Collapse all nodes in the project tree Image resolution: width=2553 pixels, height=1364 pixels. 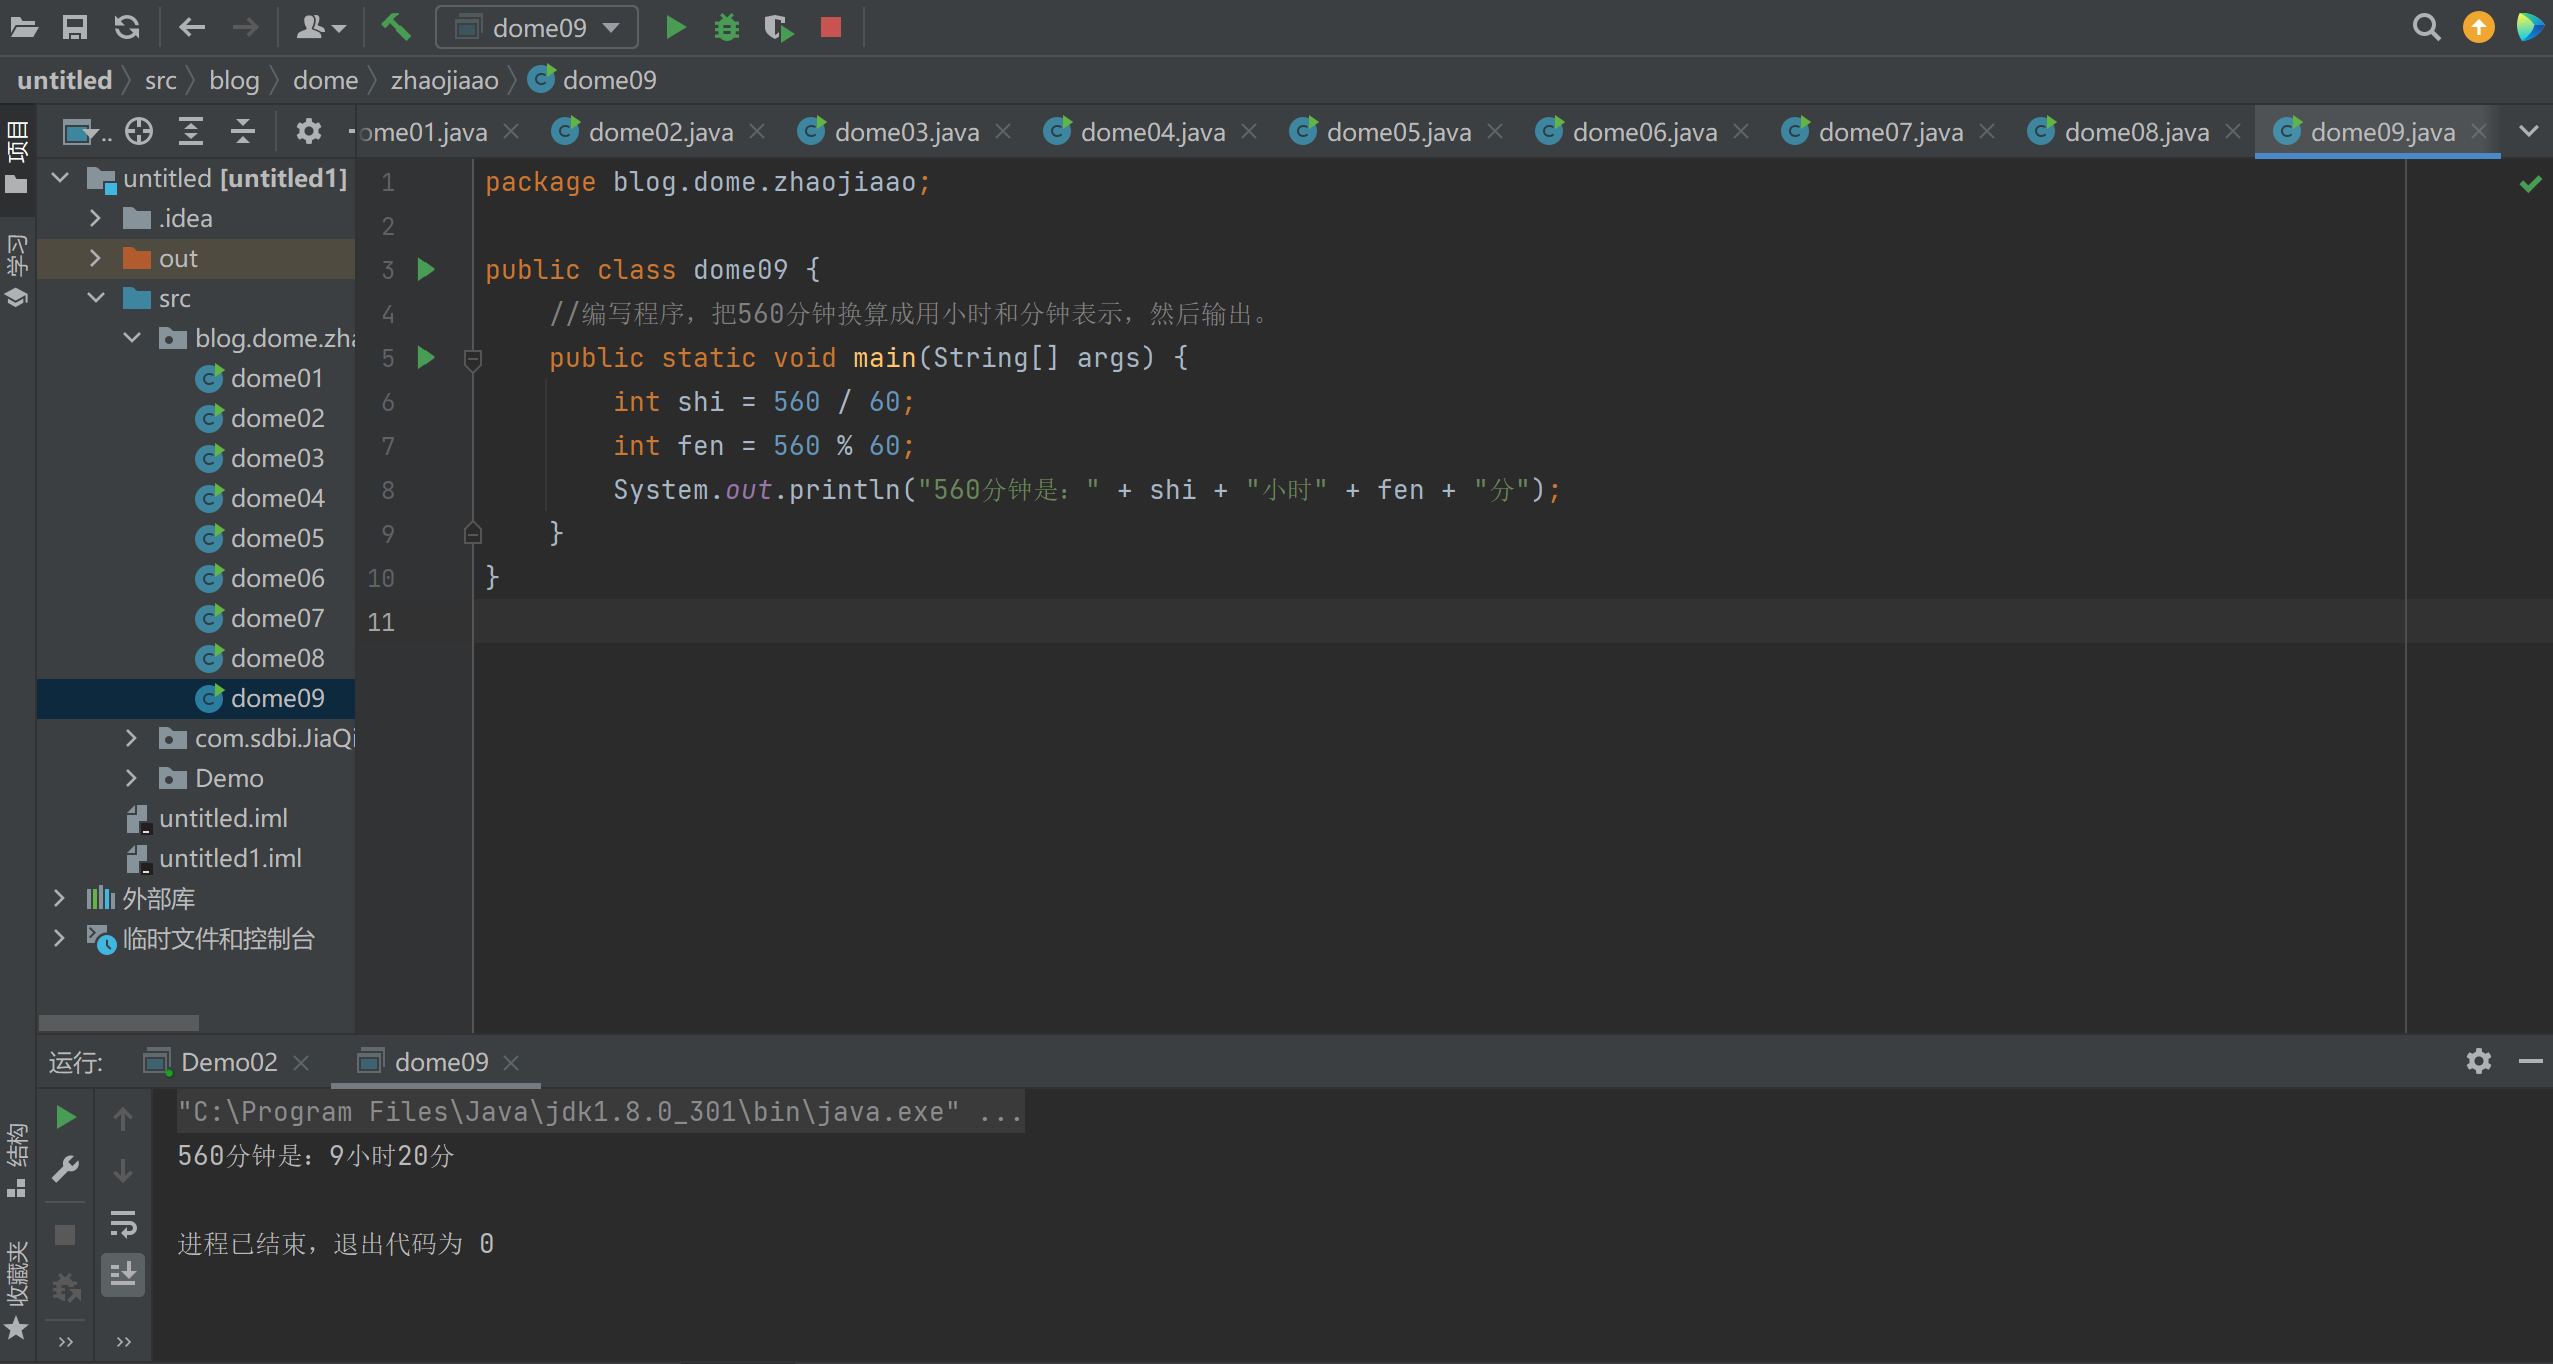243,131
